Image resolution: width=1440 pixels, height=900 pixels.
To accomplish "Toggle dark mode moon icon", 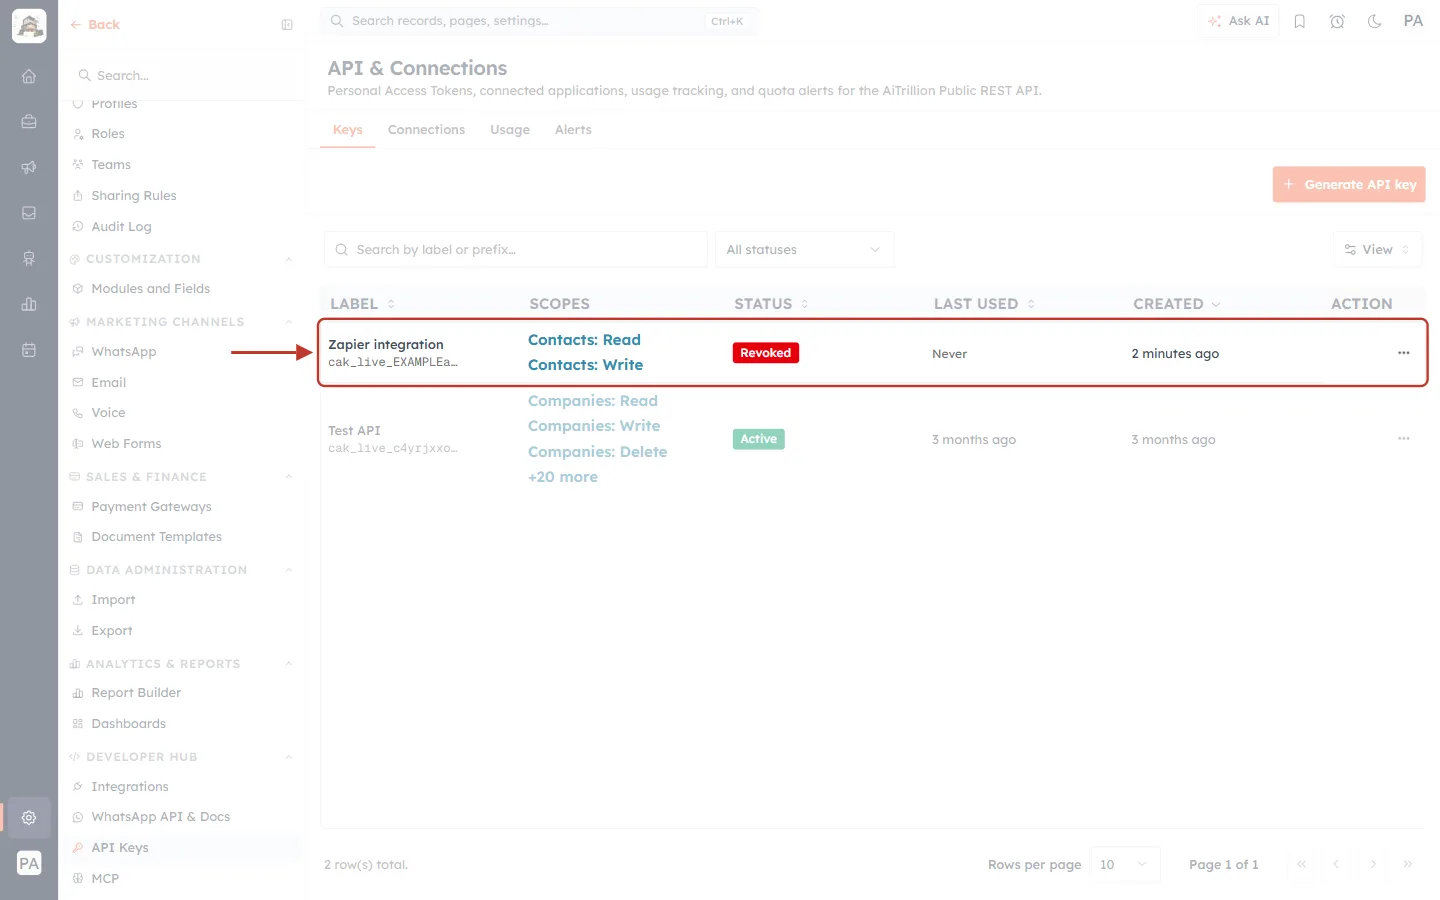I will point(1375,21).
